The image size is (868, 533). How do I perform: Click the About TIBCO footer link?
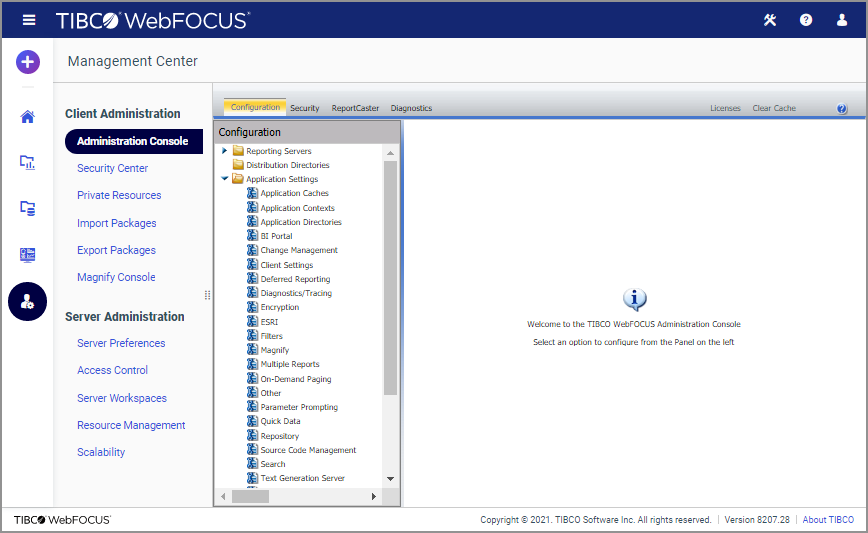click(x=828, y=520)
